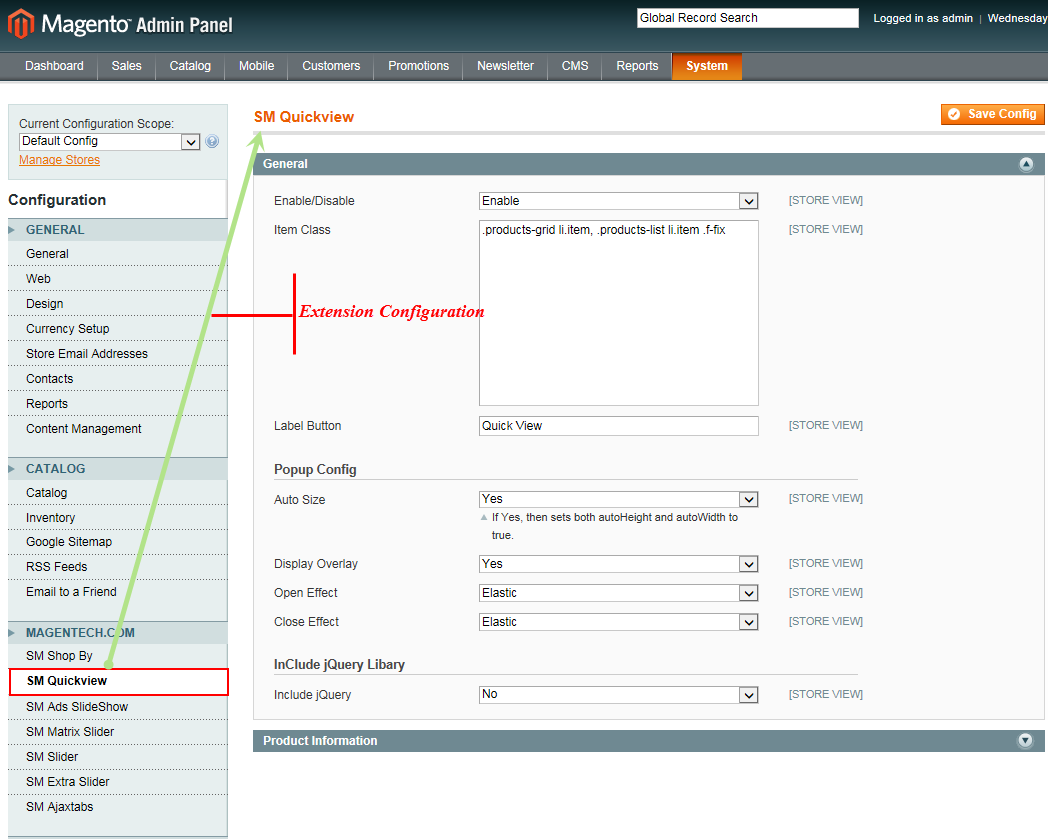Open the Auto Size dropdown
This screenshot has height=839, width=1048.
(618, 499)
